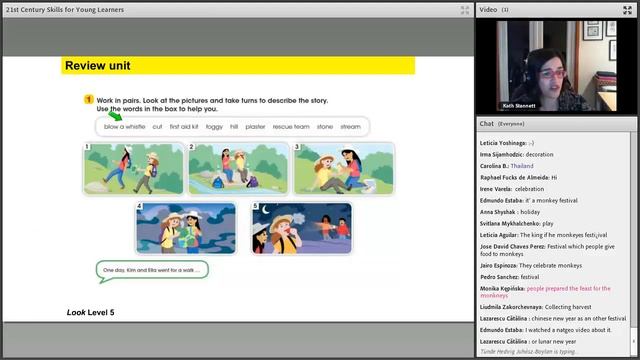Click Anna Shyshak's 'holiday' message
Viewport: 640px width, 360px height.
click(x=510, y=212)
